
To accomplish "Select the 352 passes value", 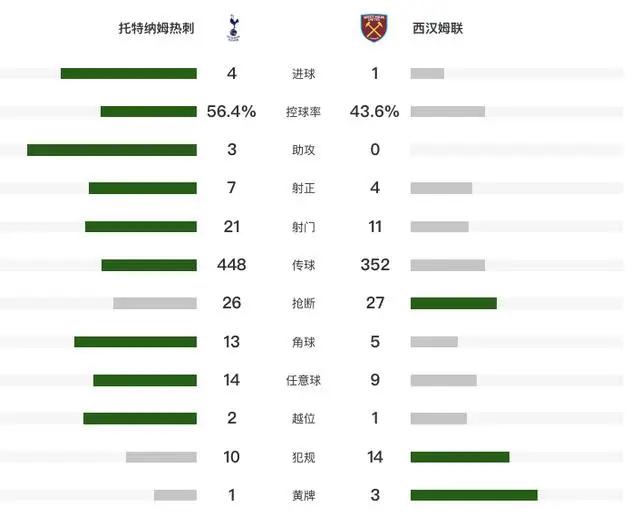I will point(375,265).
